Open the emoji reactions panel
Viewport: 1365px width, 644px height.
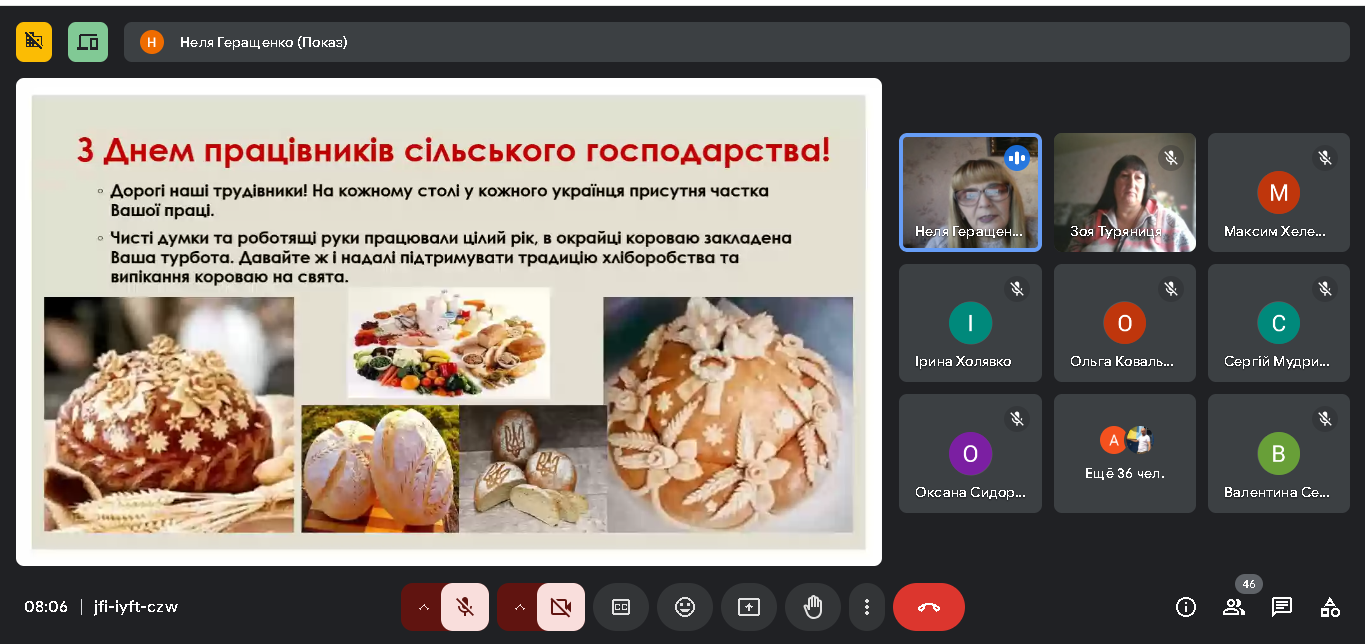click(x=685, y=607)
